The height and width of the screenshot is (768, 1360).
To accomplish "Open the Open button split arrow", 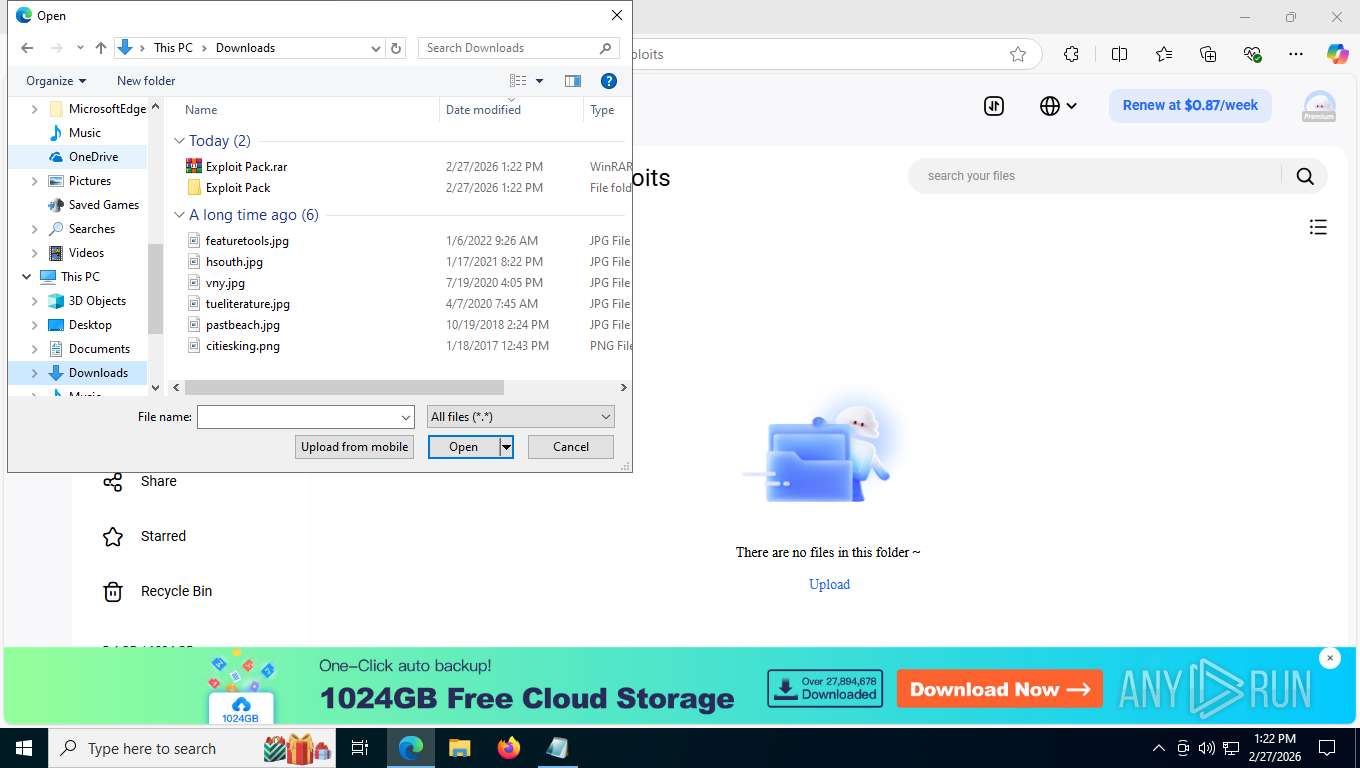I will tap(507, 447).
